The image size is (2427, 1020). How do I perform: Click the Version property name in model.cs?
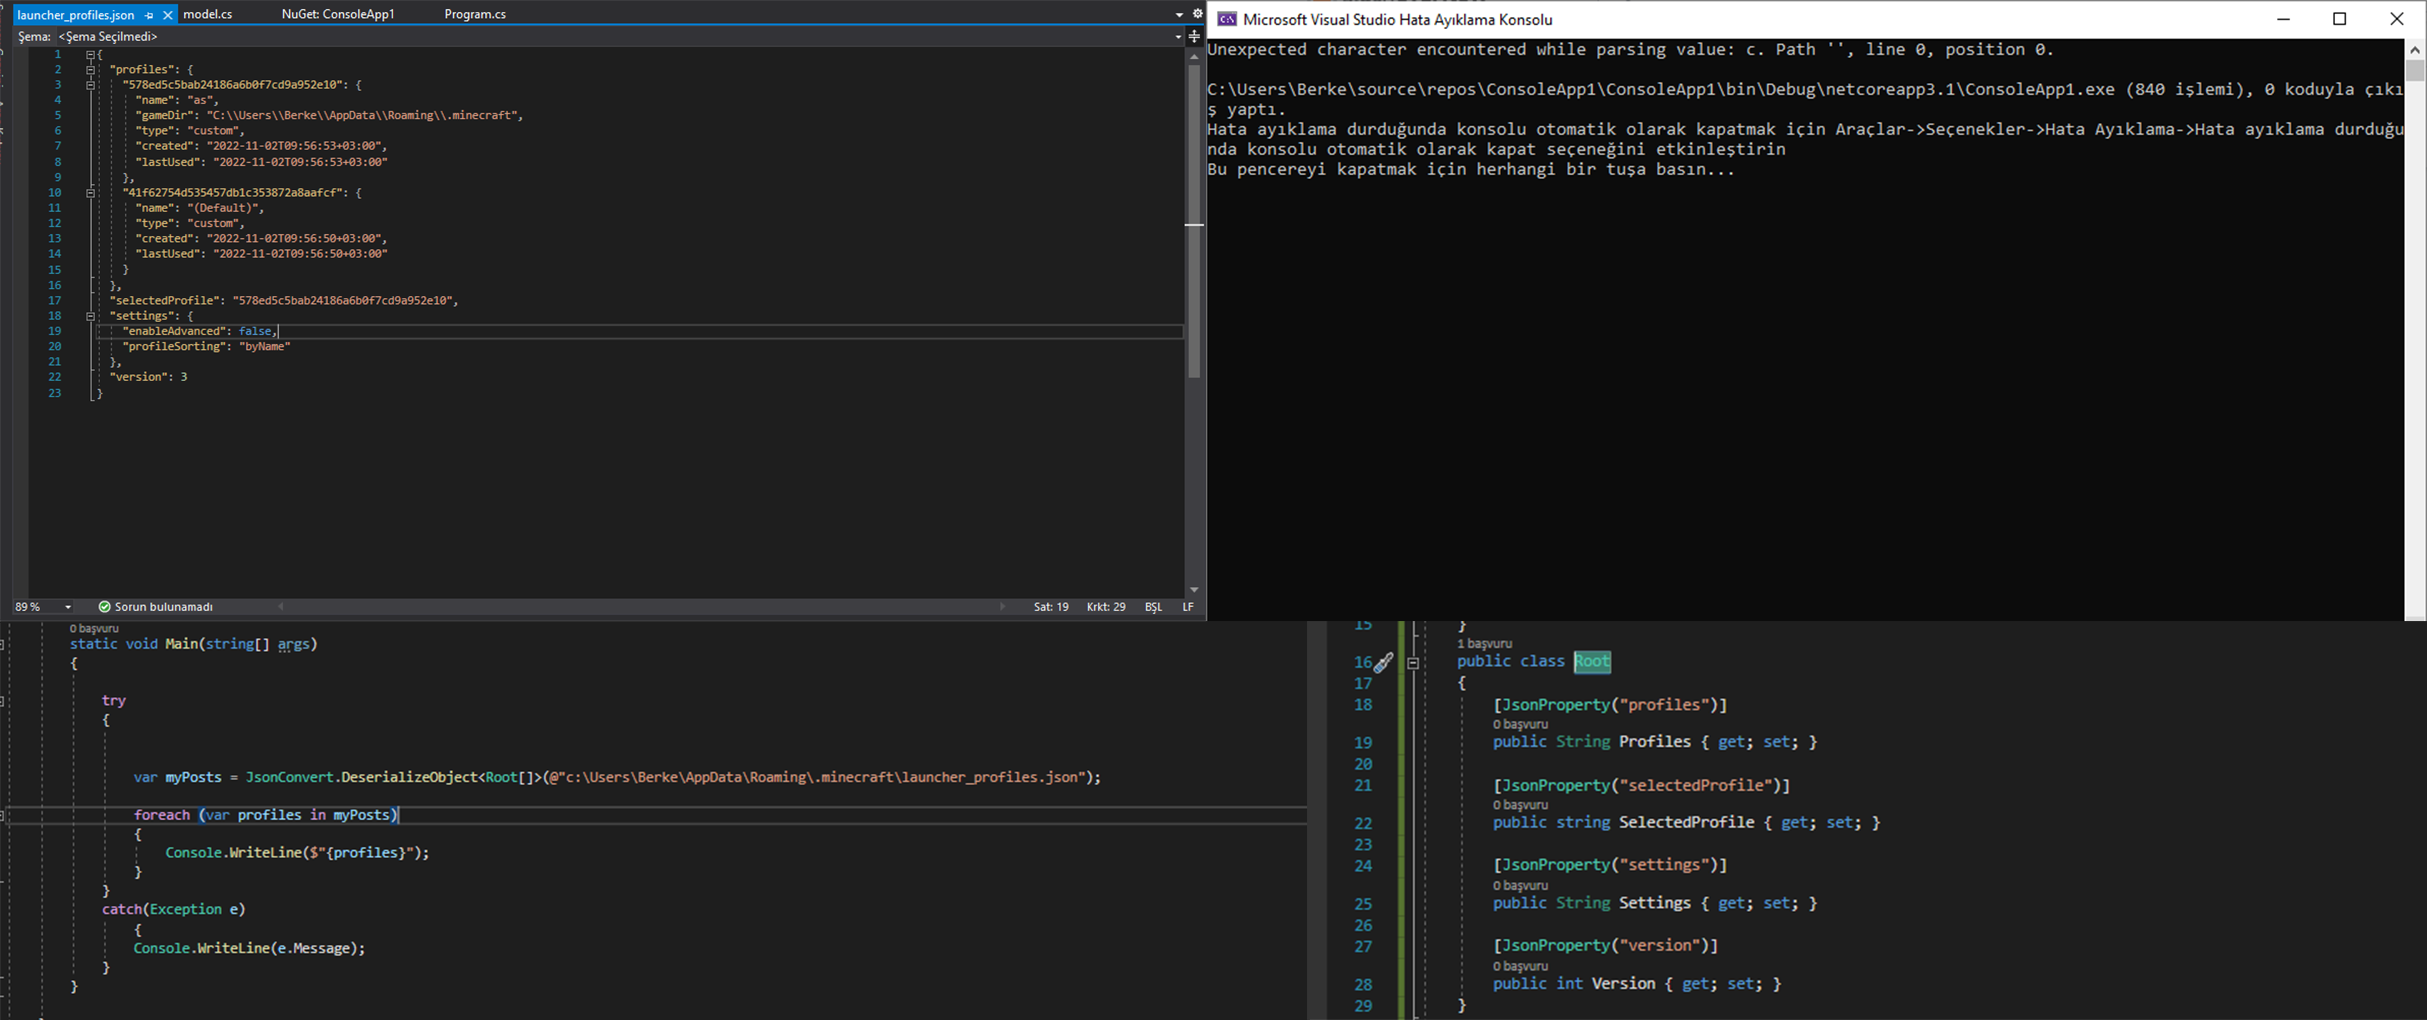coord(1623,984)
